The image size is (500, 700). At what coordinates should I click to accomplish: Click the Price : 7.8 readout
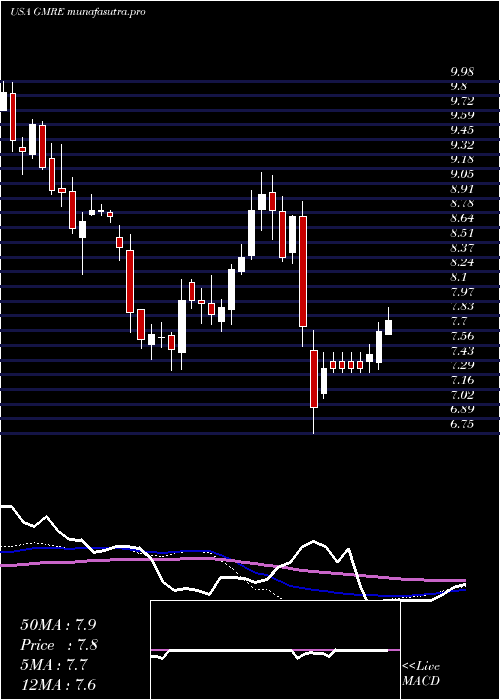(x=59, y=645)
